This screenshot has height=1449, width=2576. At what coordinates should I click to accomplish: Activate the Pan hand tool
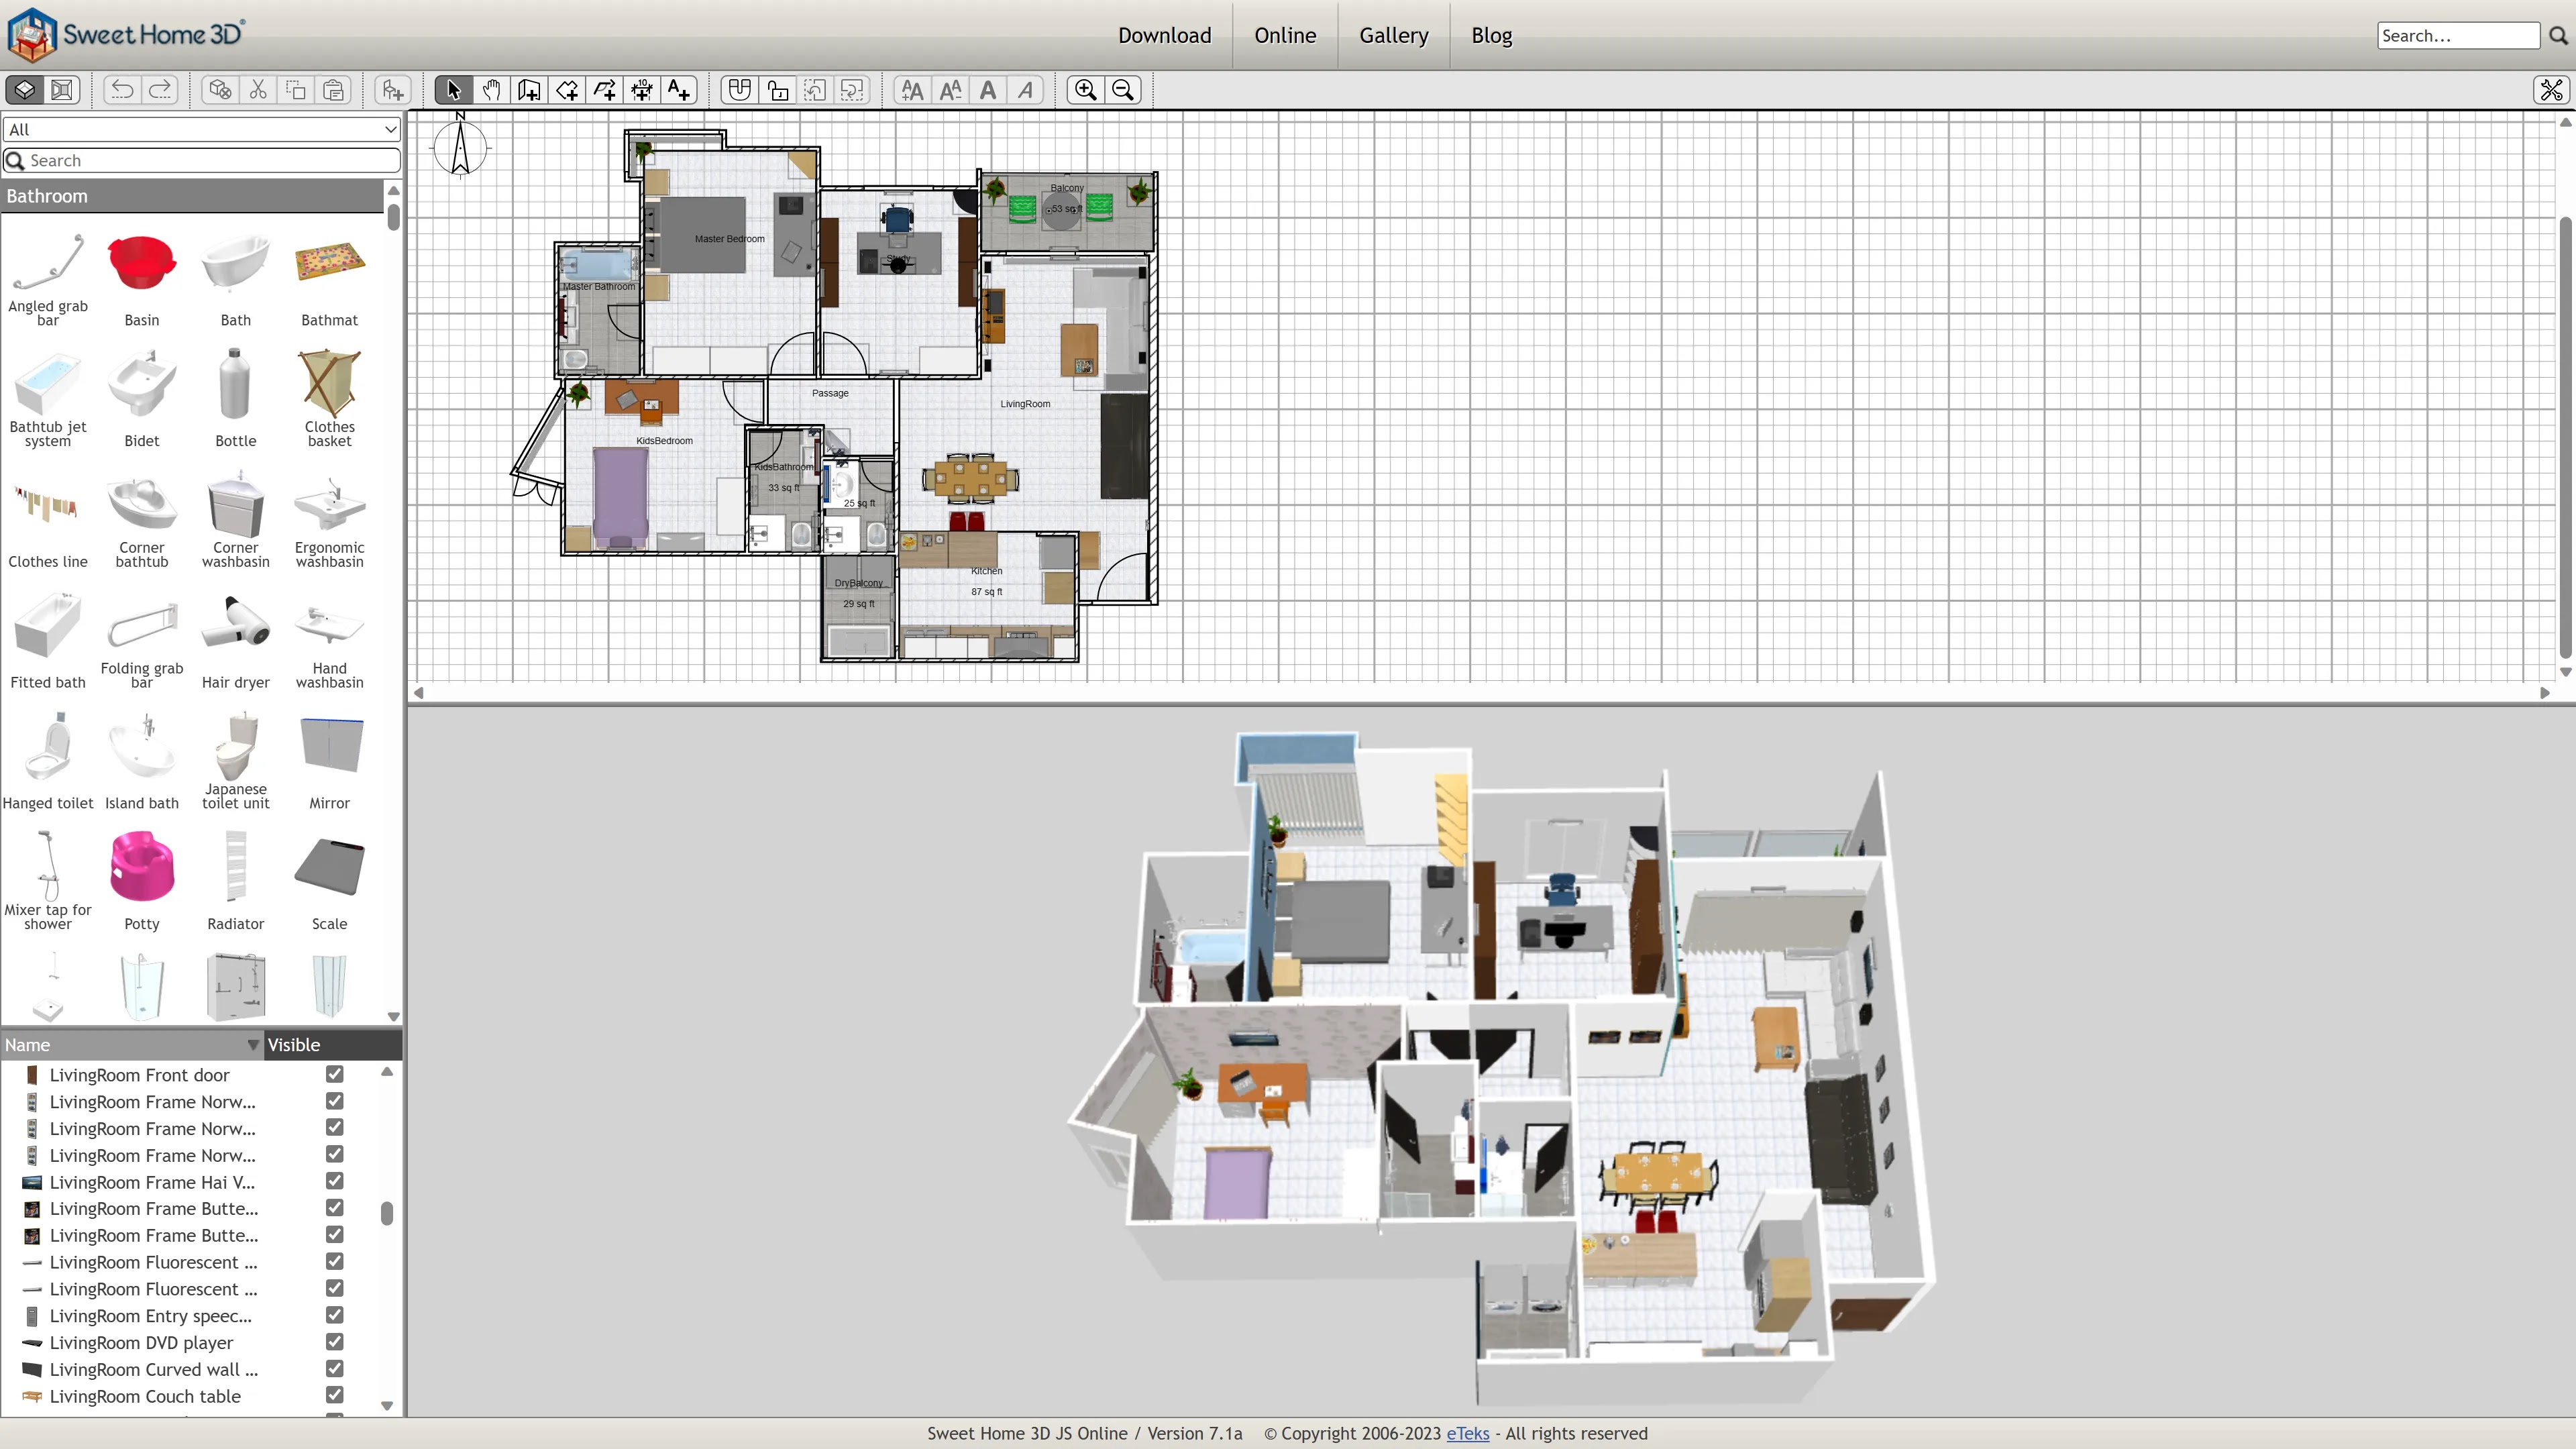click(x=491, y=90)
